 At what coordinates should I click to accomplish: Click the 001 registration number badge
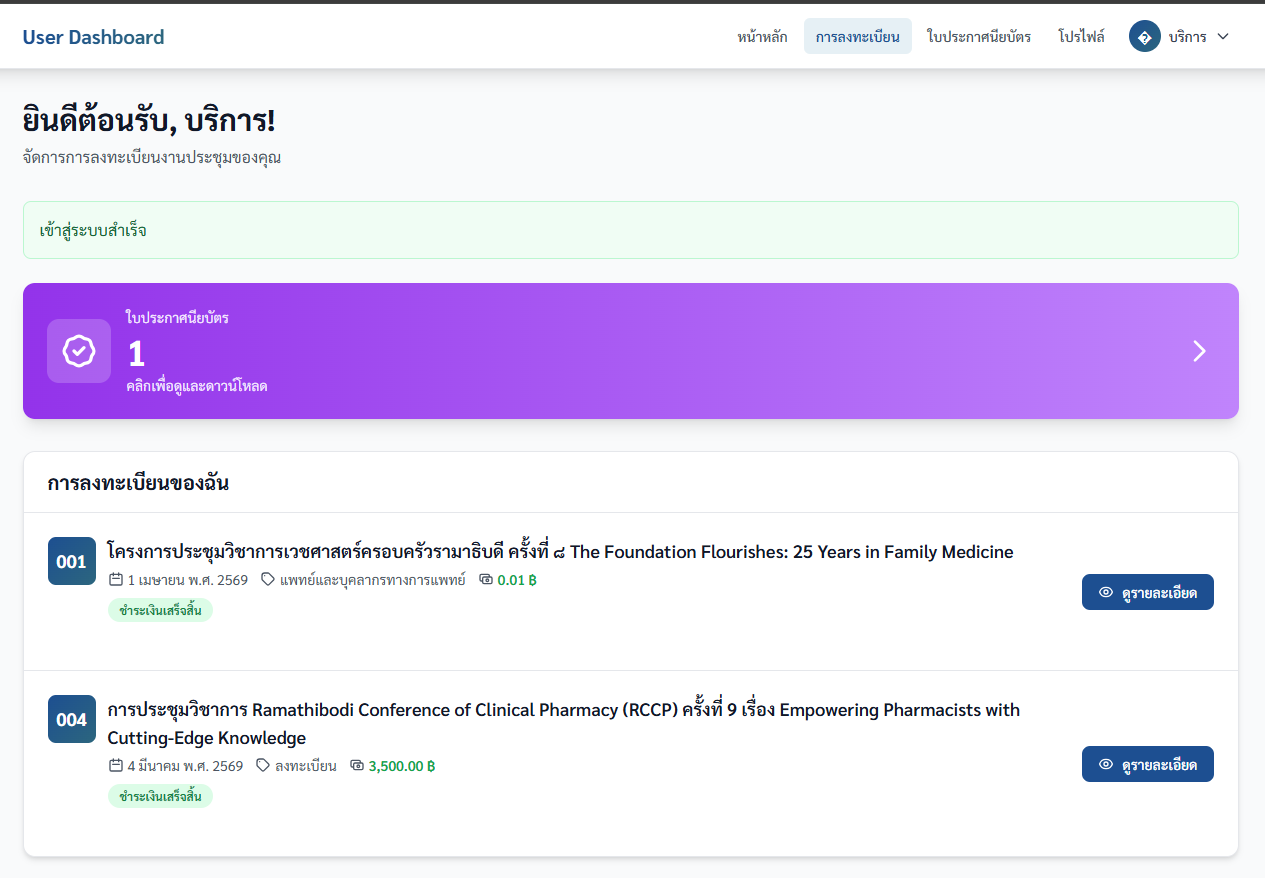[x=72, y=561]
